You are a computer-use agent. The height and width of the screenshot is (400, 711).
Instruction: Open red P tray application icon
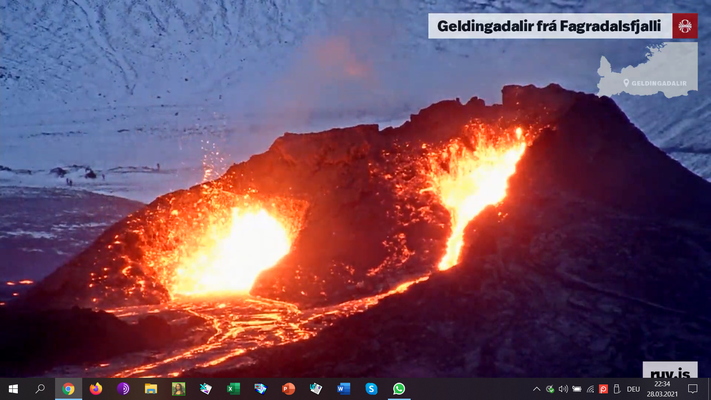coord(603,389)
